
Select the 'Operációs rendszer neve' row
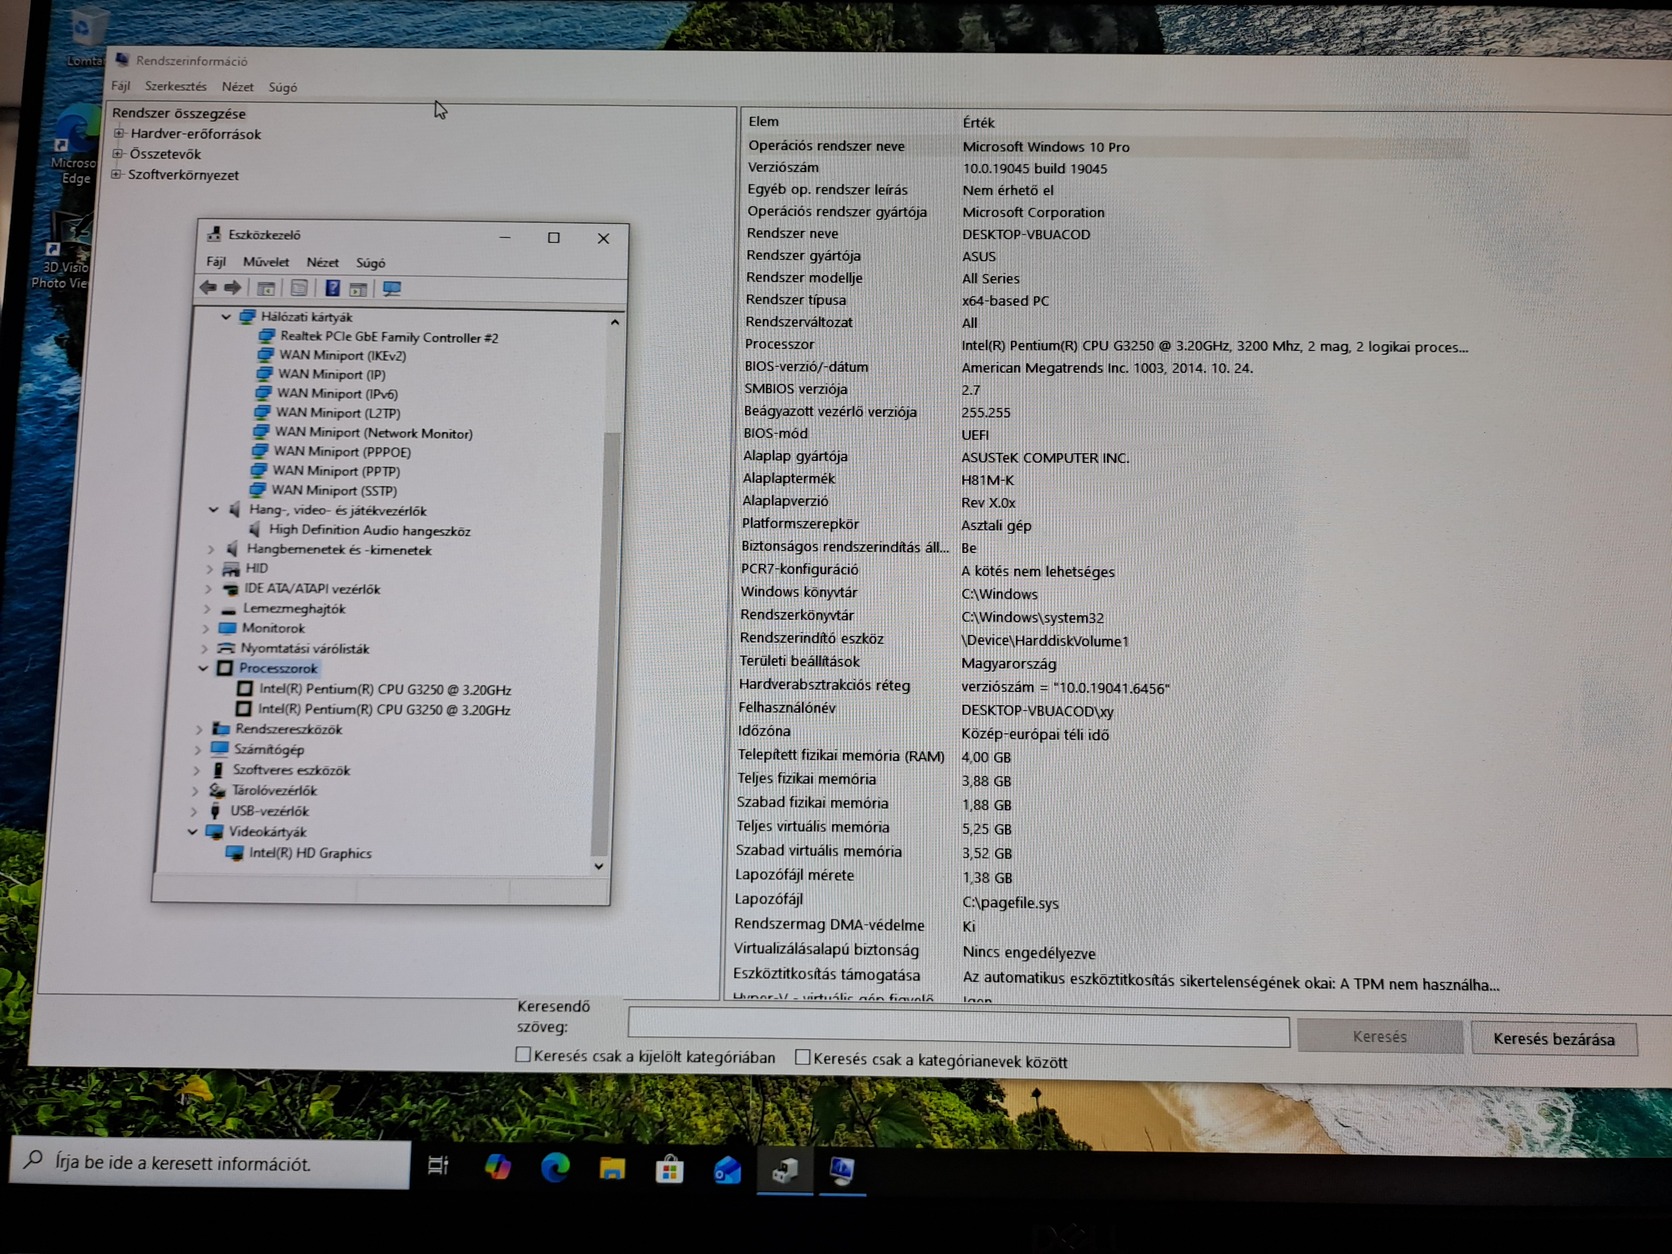1106,146
